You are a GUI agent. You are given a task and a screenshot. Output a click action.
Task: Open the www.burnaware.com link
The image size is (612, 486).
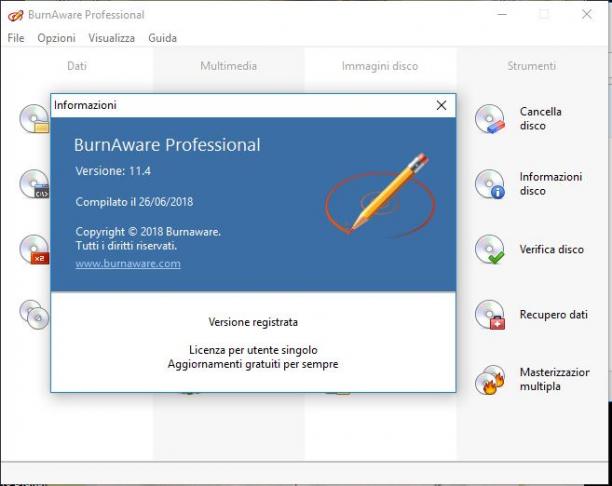tap(128, 263)
